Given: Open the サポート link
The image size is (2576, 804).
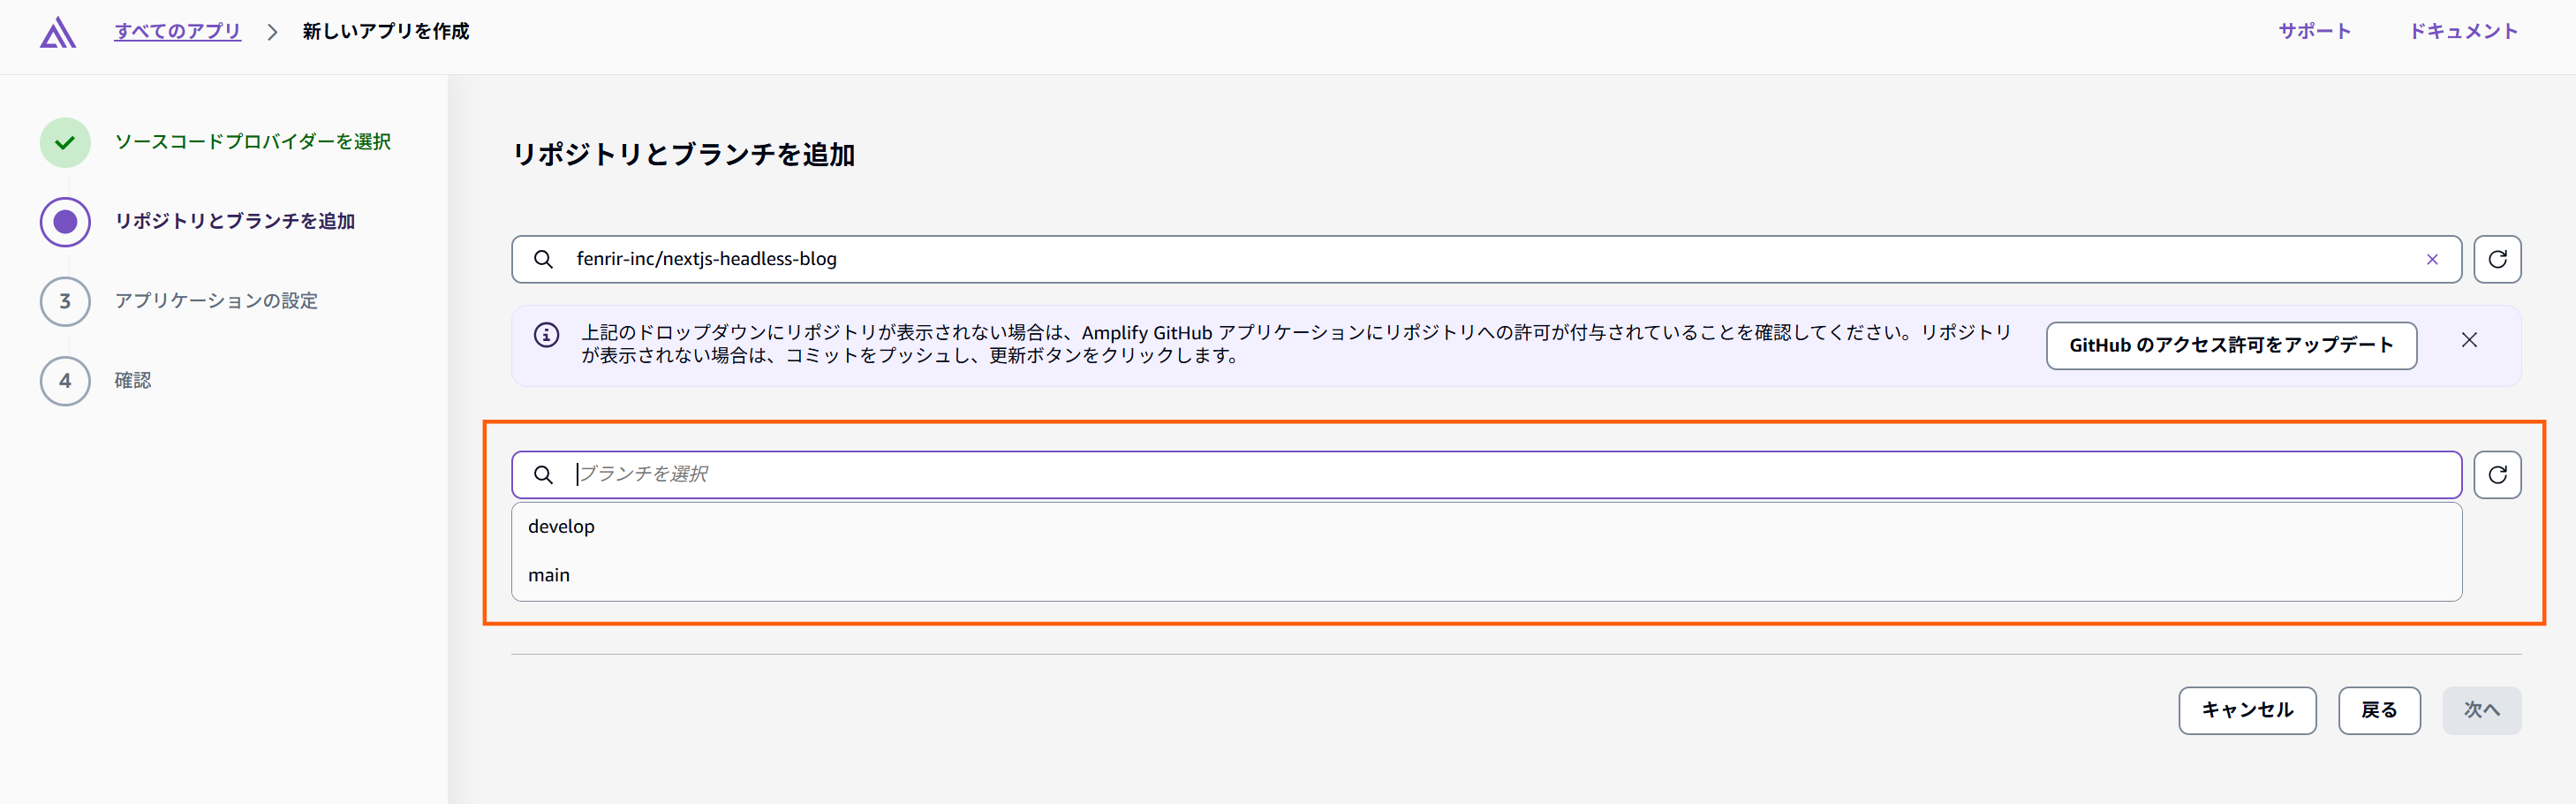Looking at the screenshot, I should [x=2314, y=31].
